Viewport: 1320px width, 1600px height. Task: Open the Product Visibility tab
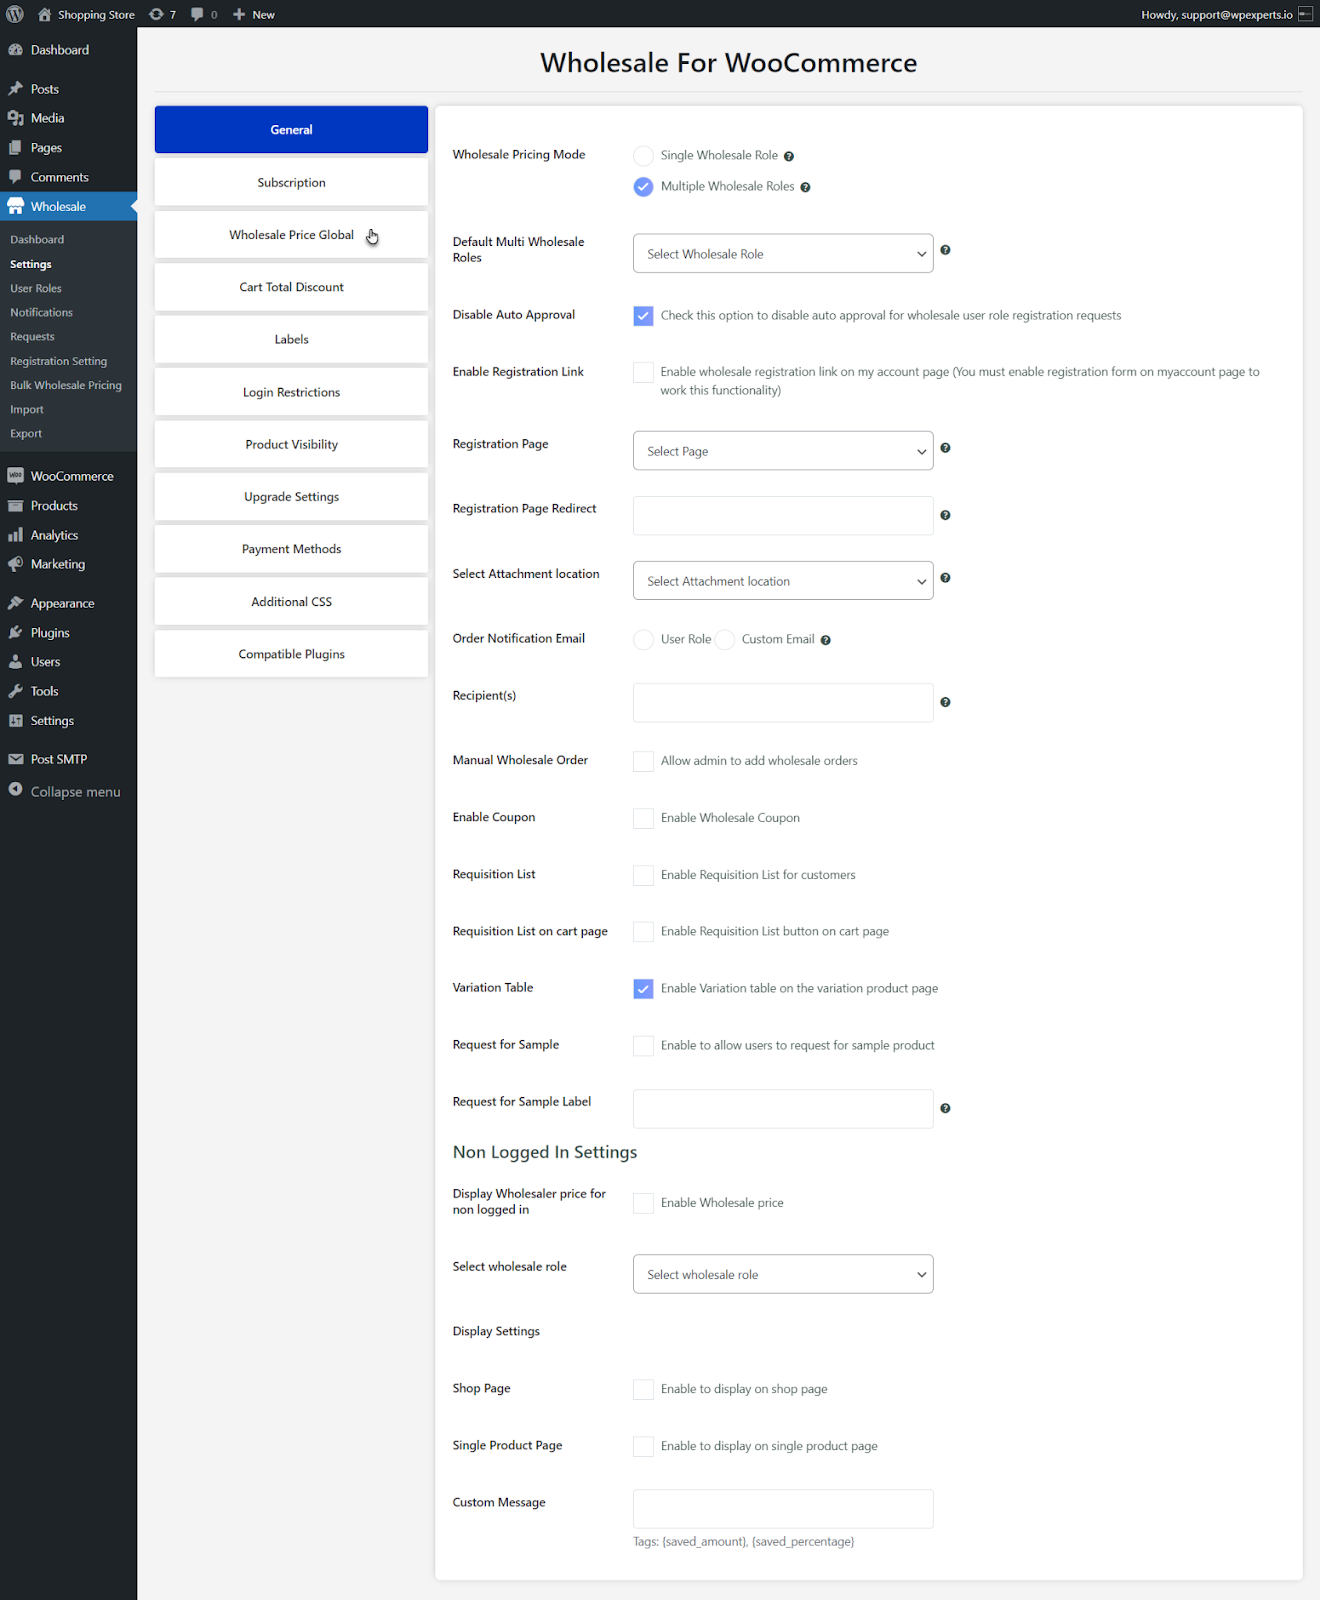tap(291, 444)
